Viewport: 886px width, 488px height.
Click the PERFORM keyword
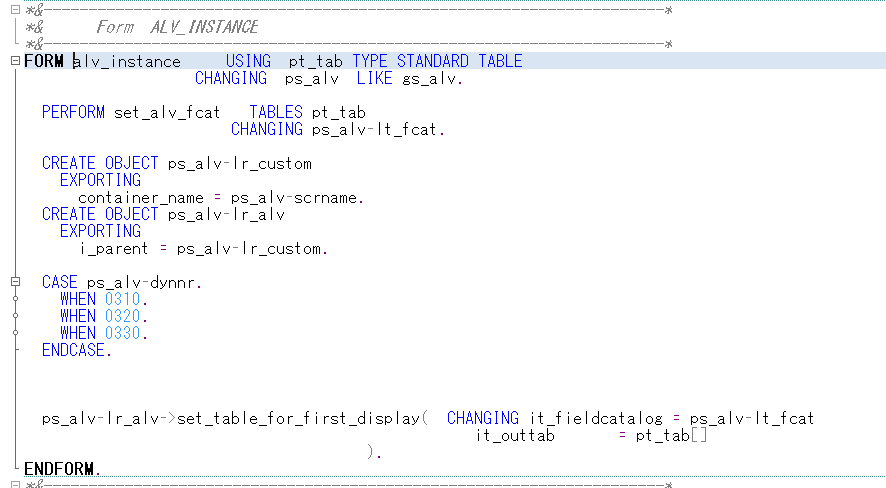point(73,112)
